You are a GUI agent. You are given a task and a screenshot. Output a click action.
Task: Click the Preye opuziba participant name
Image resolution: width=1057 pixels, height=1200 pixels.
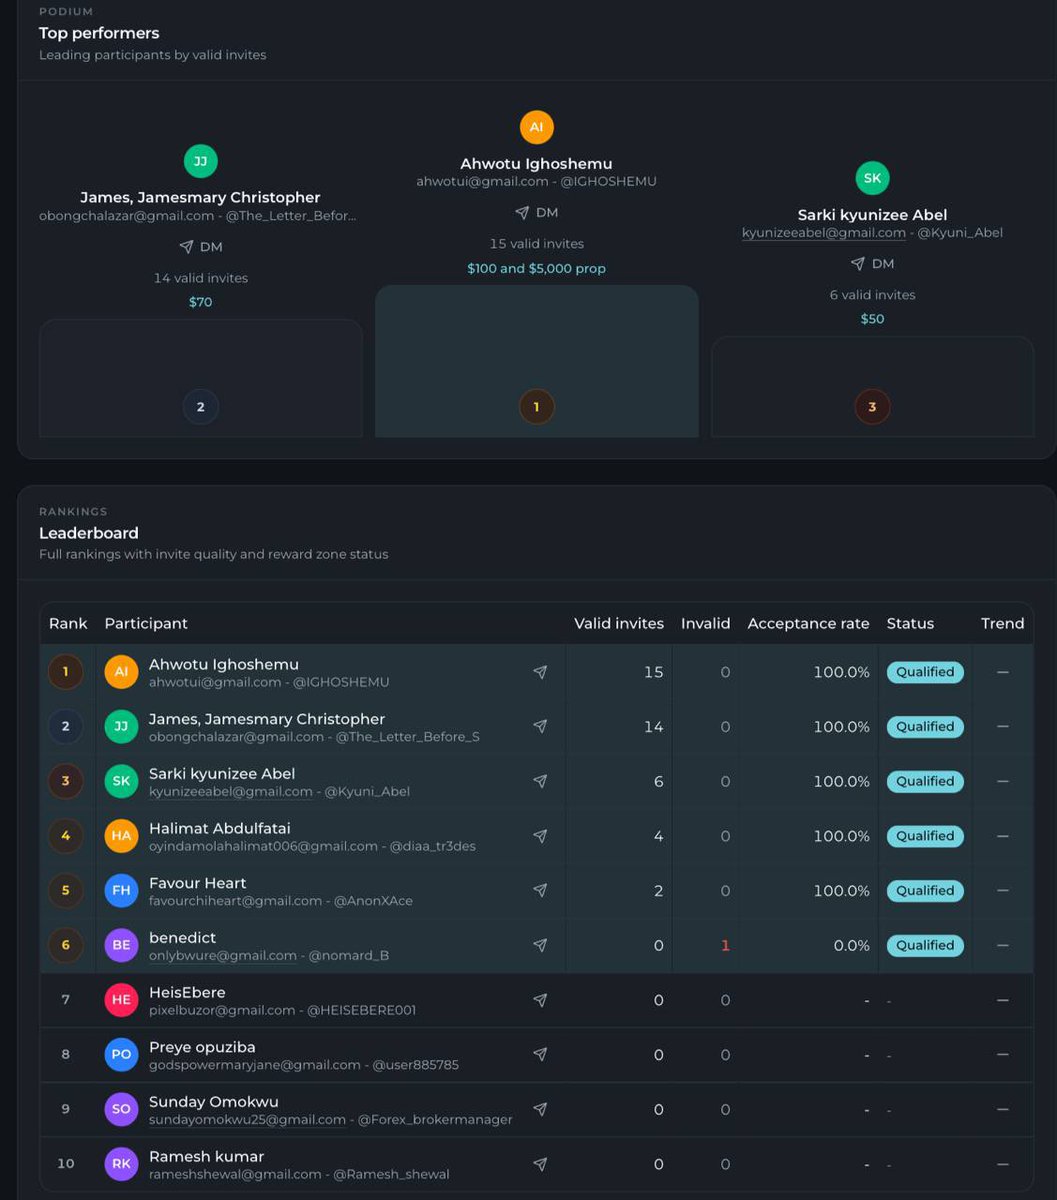pyautogui.click(x=203, y=1047)
